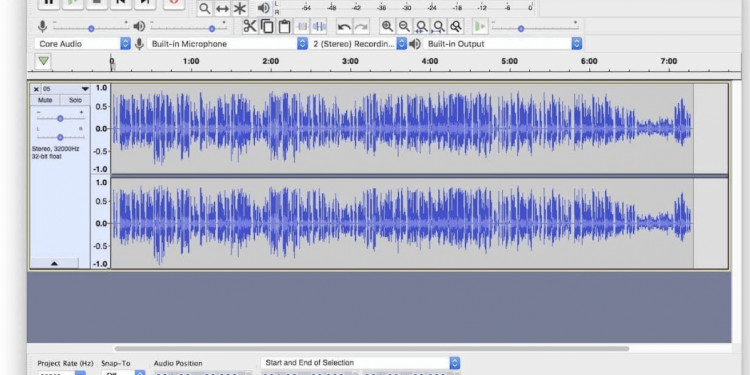Click the Zoom In icon
This screenshot has height=375, width=750.
point(387,26)
